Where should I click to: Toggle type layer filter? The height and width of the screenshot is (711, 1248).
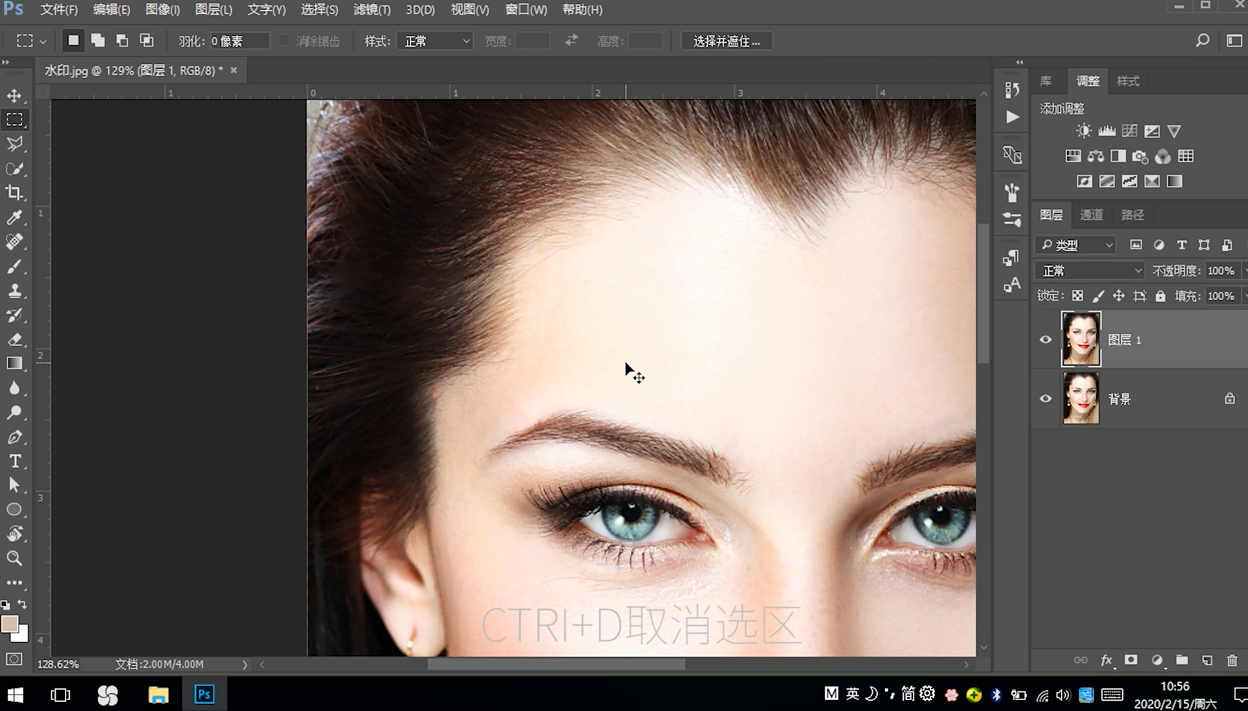1181,245
